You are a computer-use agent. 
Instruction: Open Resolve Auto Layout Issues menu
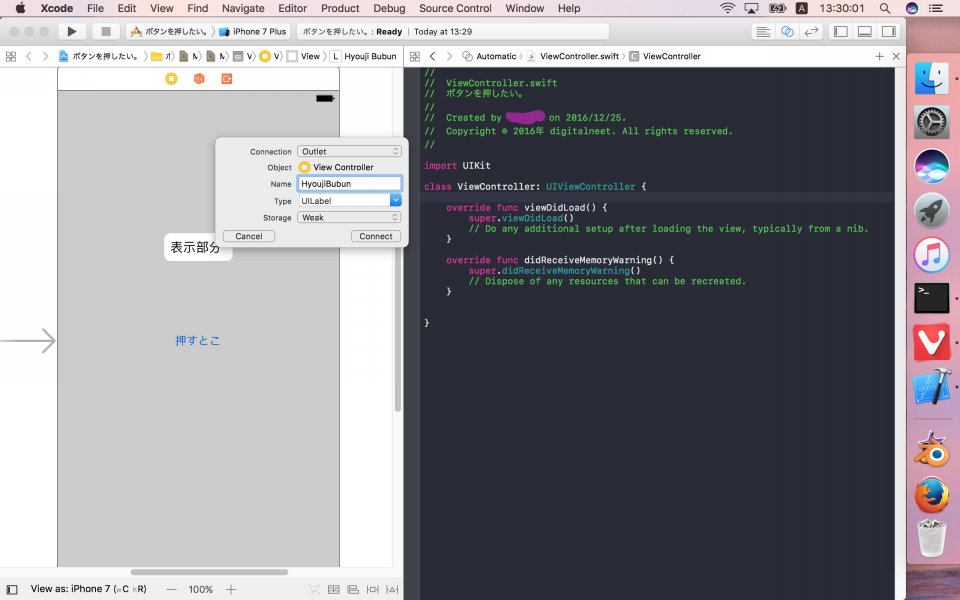pyautogui.click(x=392, y=590)
